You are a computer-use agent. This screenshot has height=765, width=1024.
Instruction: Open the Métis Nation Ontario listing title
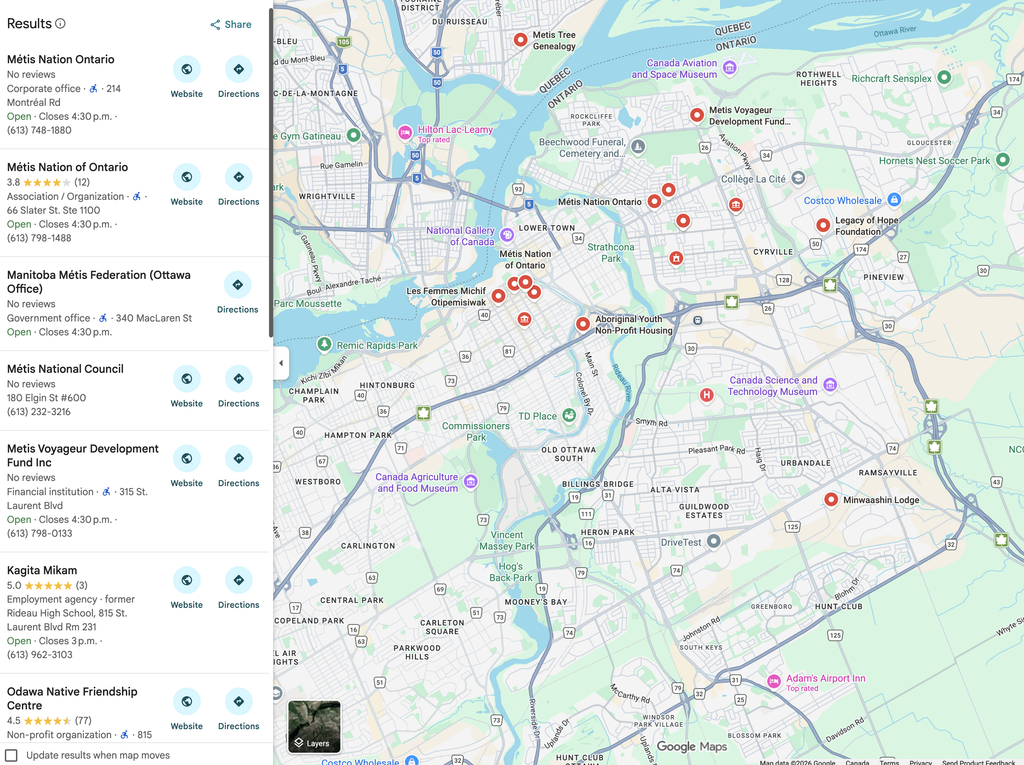[x=61, y=59]
